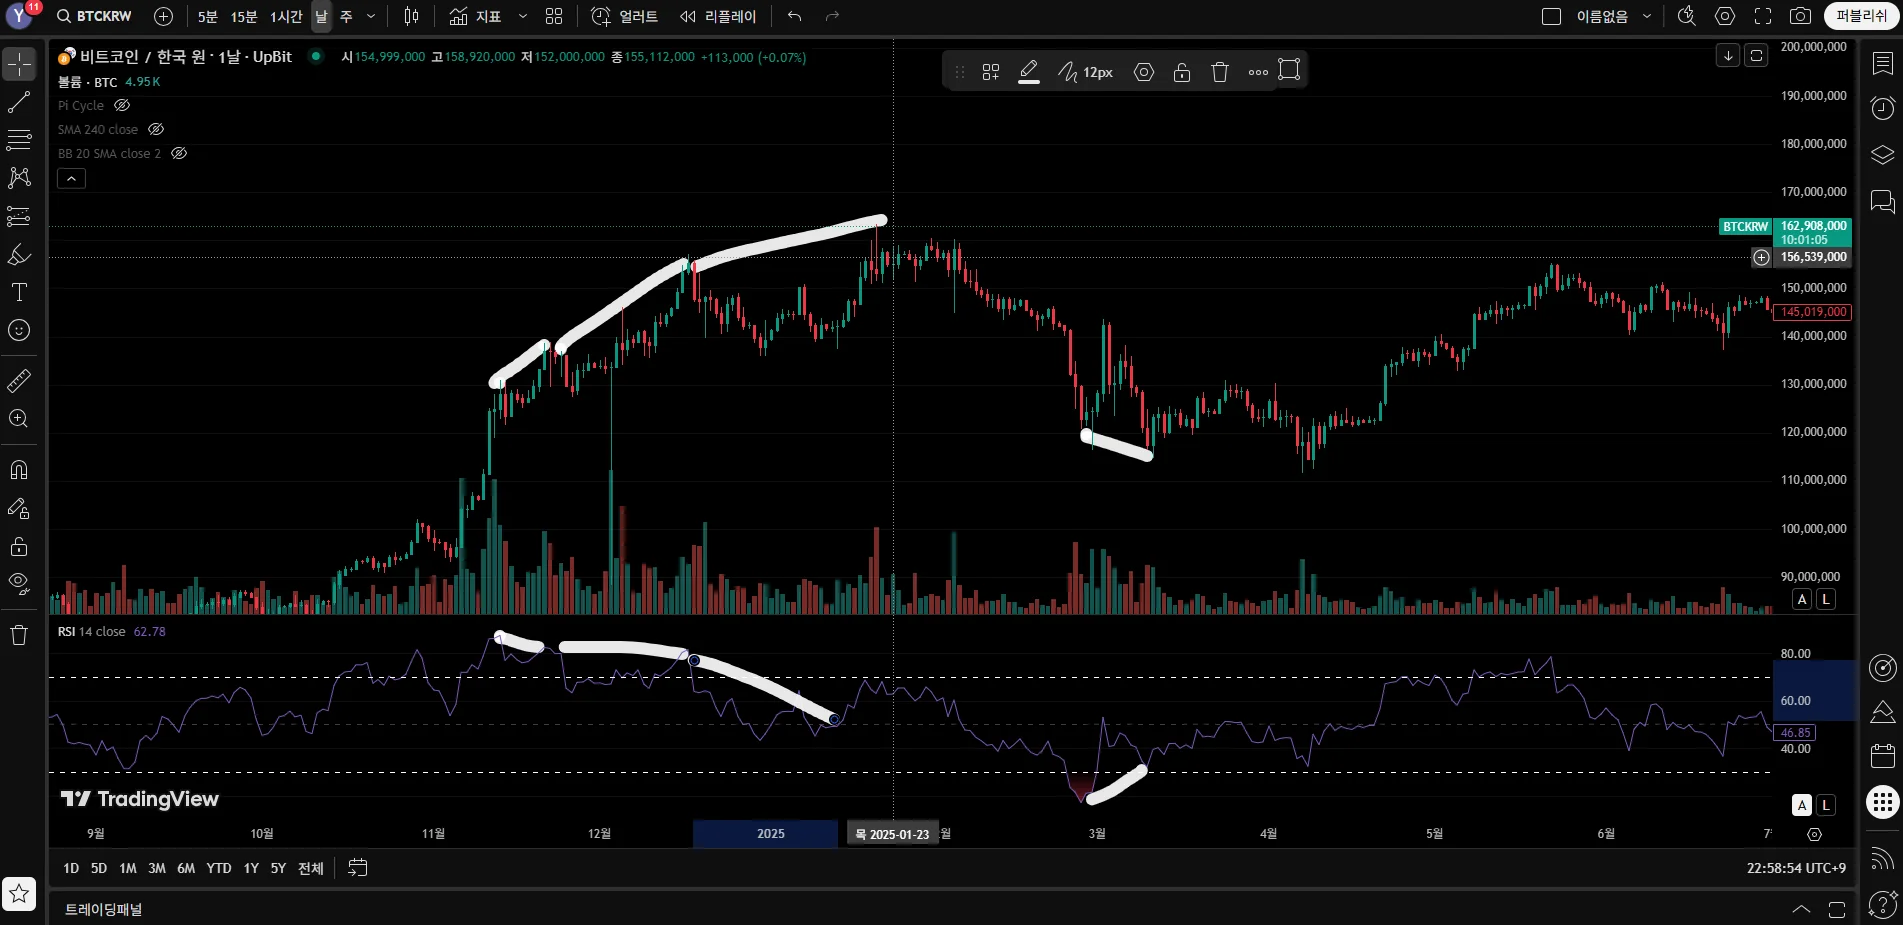Open the emoji icons tool

click(19, 330)
